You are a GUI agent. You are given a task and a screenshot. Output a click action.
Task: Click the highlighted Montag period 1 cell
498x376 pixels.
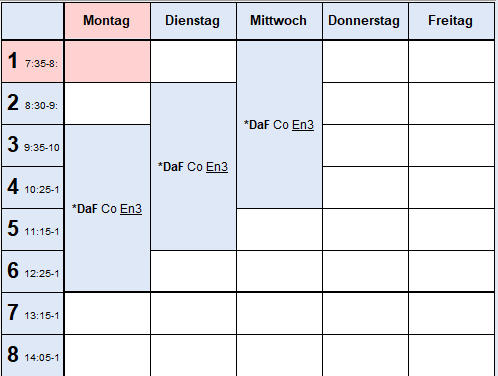tap(107, 62)
